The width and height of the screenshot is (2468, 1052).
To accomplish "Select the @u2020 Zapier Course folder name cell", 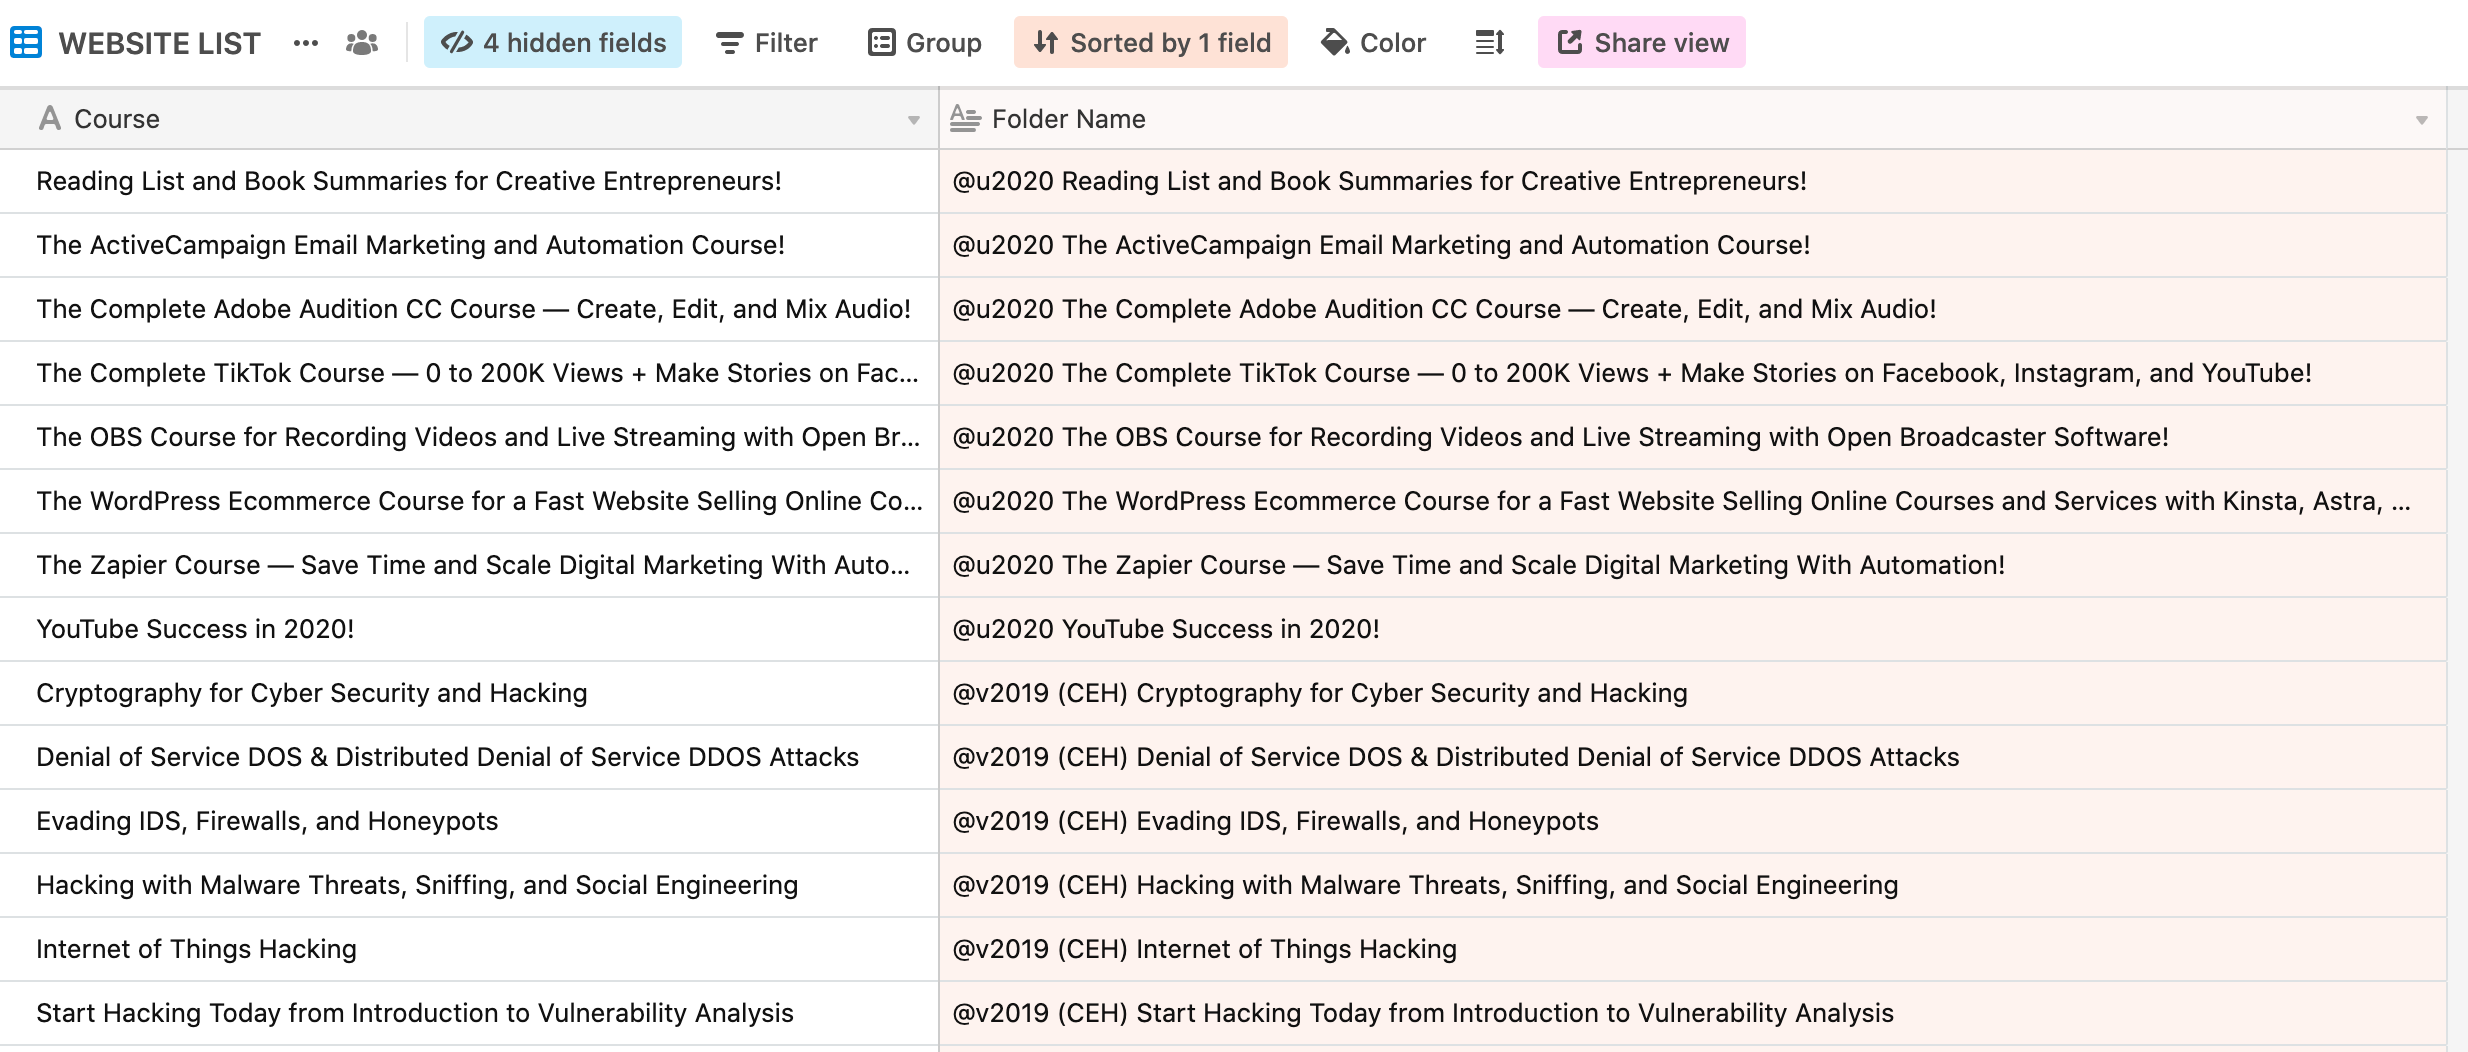I will coord(1478,565).
